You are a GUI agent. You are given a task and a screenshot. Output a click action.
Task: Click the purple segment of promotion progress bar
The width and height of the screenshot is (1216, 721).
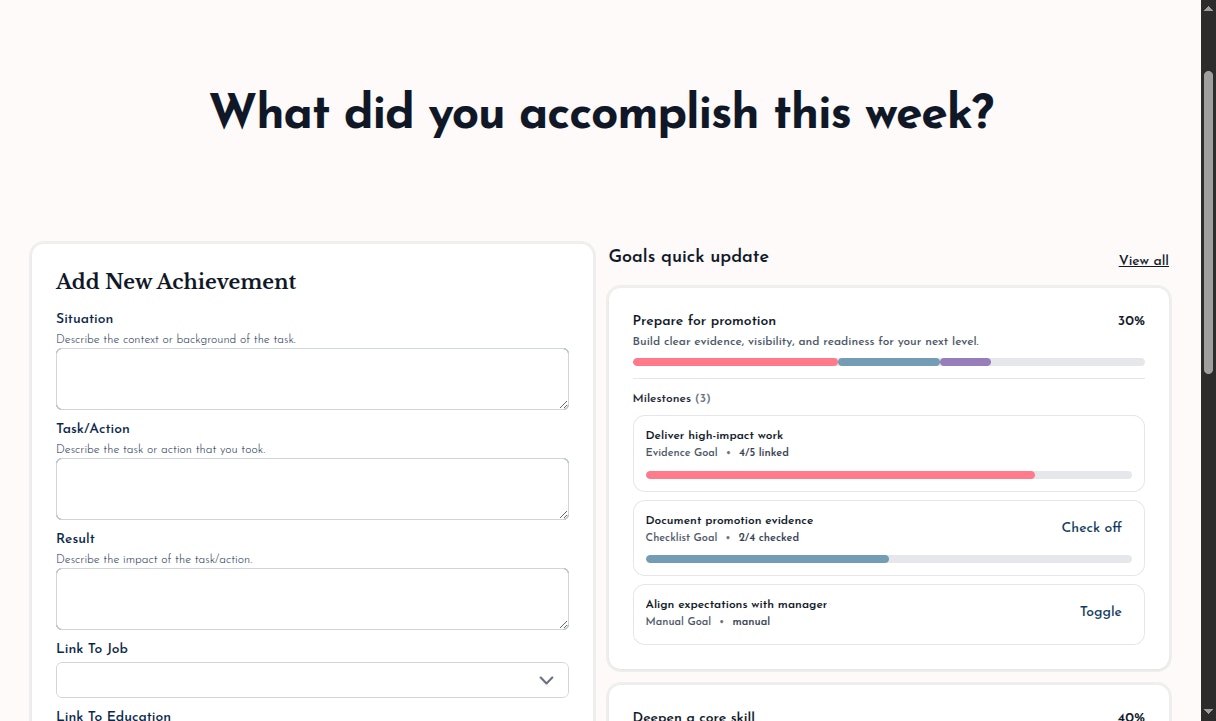tap(965, 362)
